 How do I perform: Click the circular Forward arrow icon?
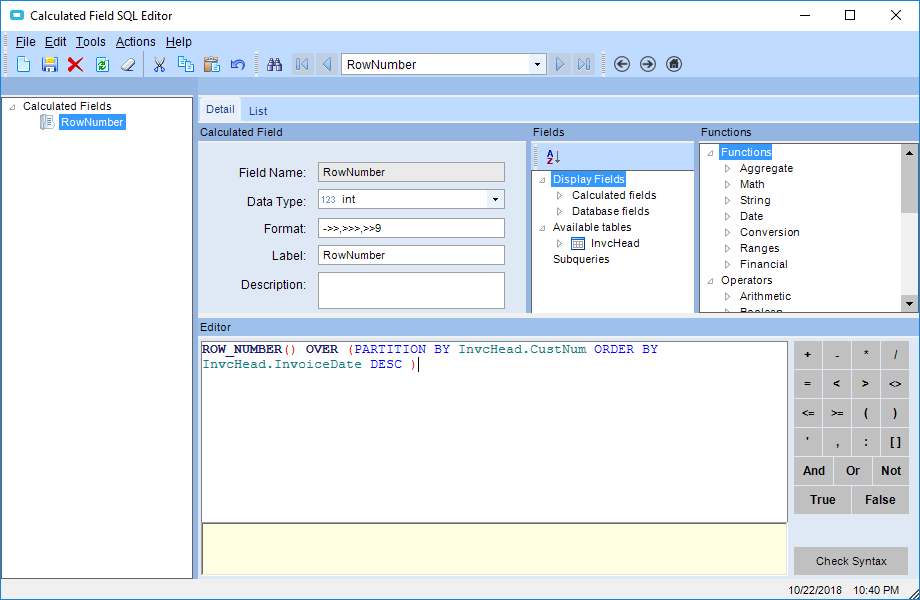(x=648, y=64)
